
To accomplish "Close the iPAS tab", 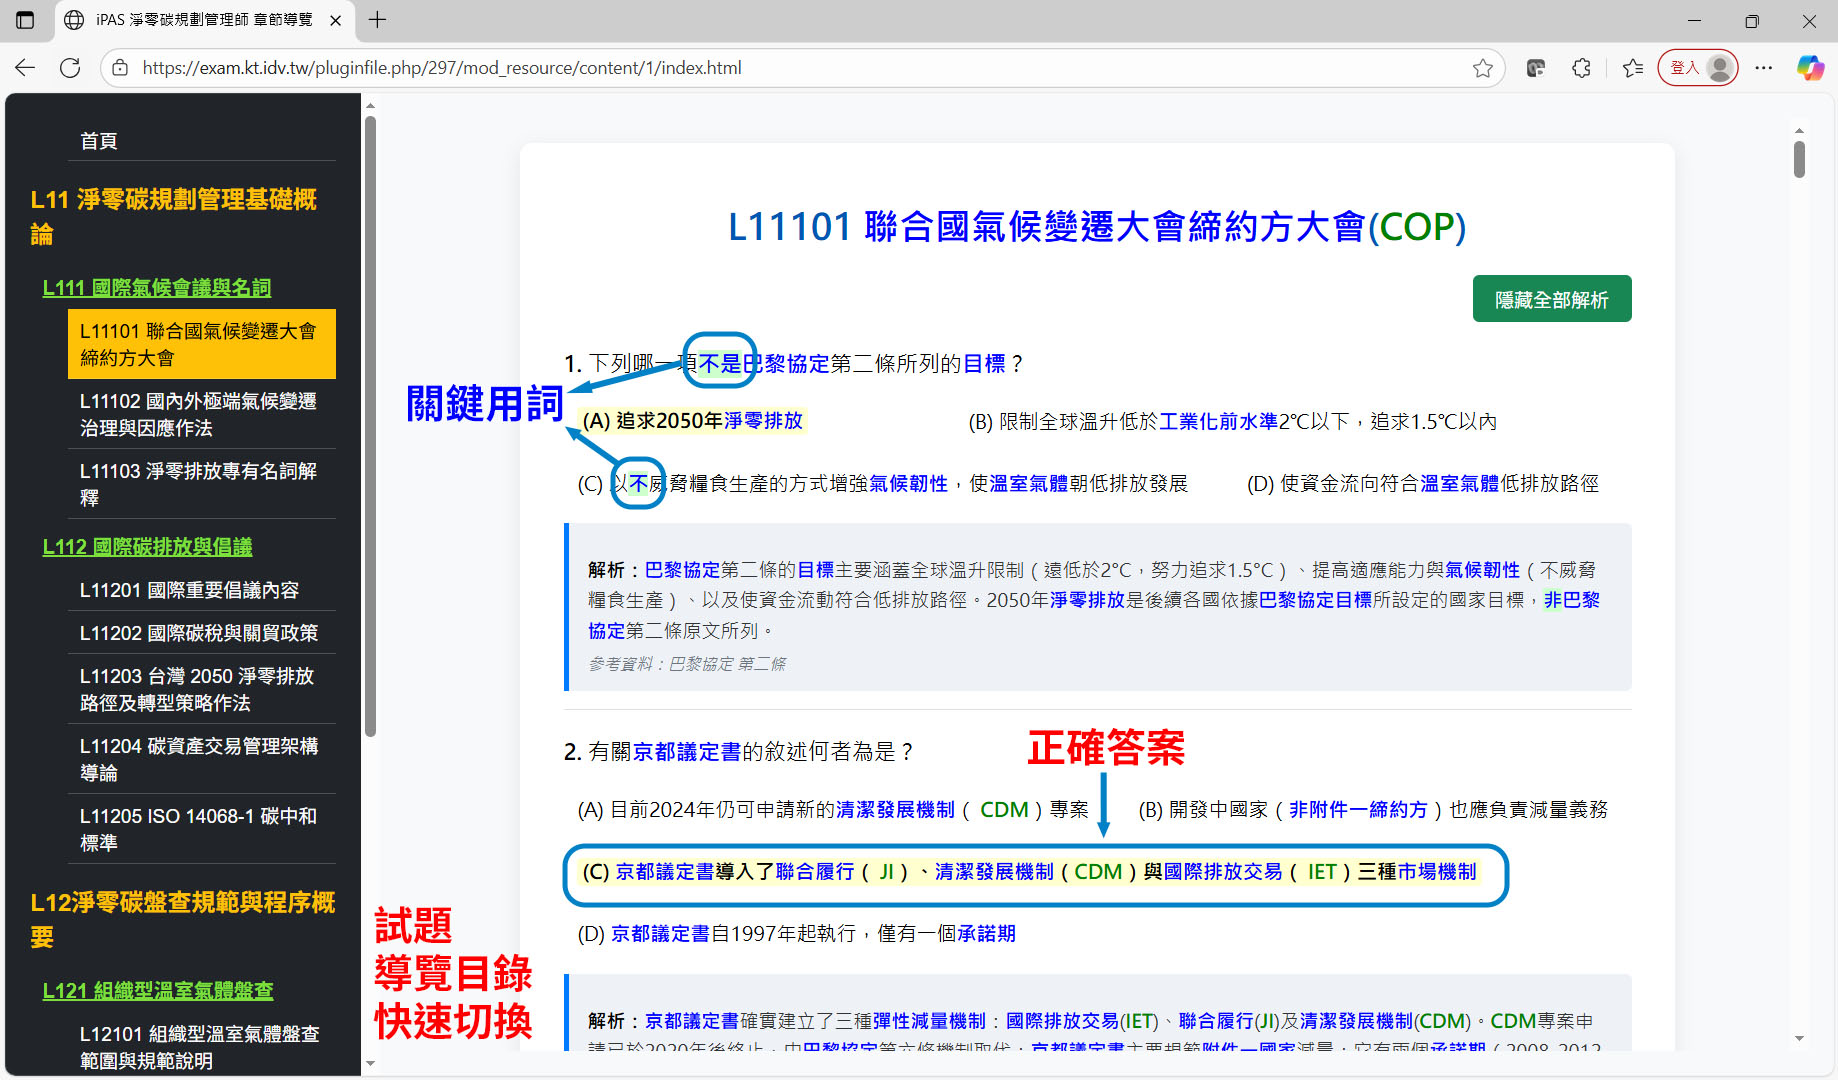I will tap(336, 20).
